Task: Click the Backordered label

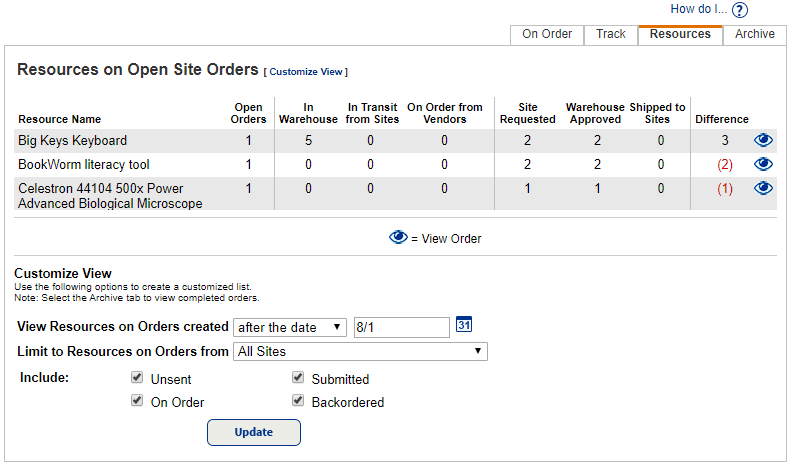Action: (x=348, y=402)
